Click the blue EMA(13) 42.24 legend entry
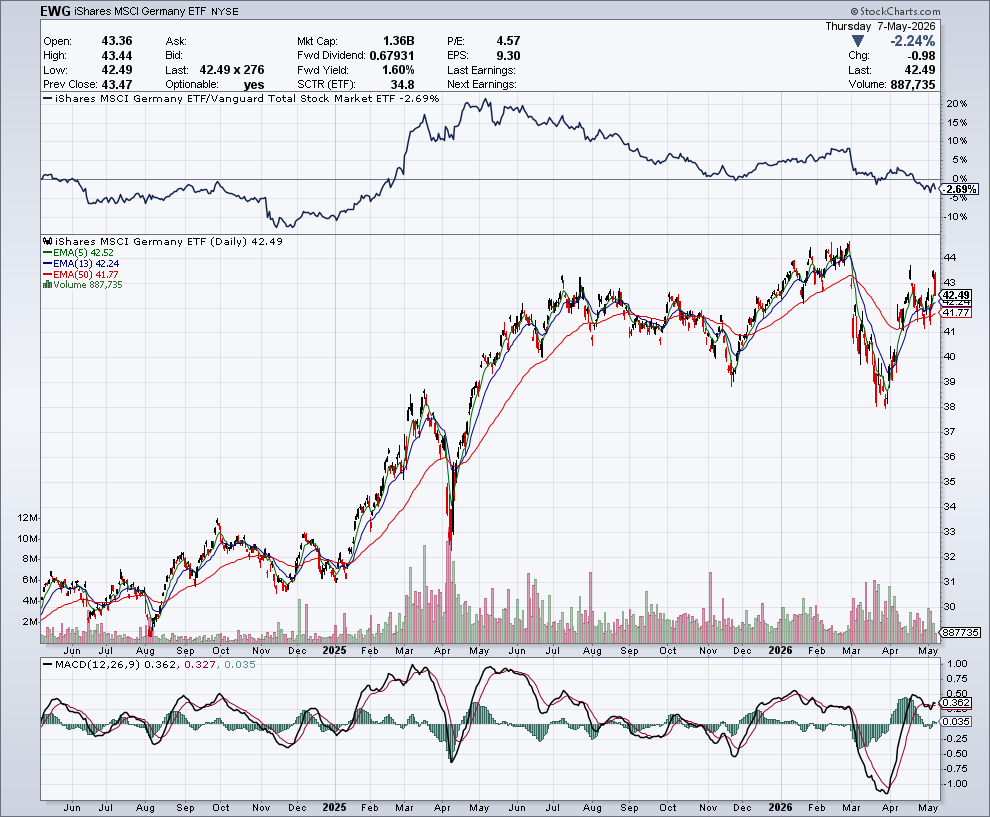 (x=81, y=263)
